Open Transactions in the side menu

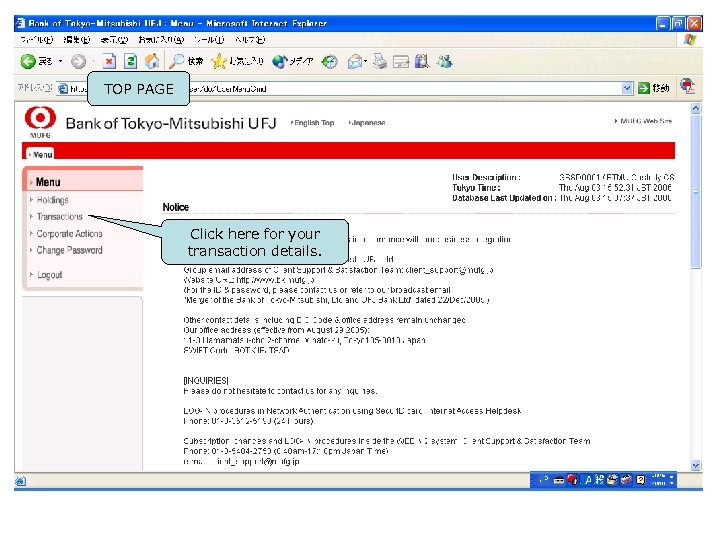(x=60, y=216)
